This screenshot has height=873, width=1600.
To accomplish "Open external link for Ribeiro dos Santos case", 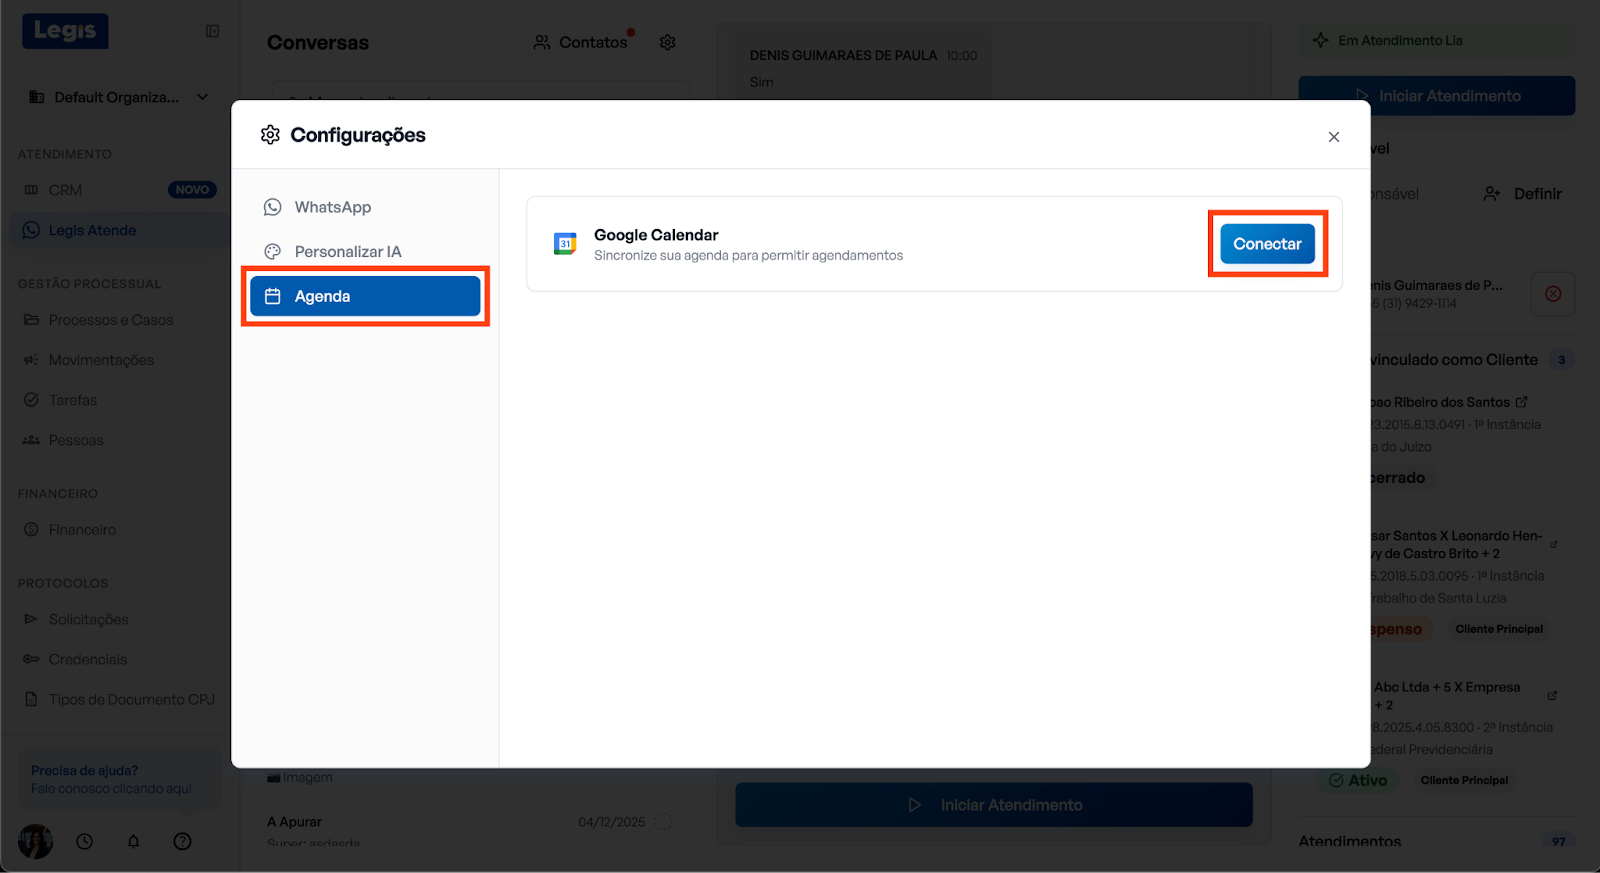I will tap(1522, 402).
